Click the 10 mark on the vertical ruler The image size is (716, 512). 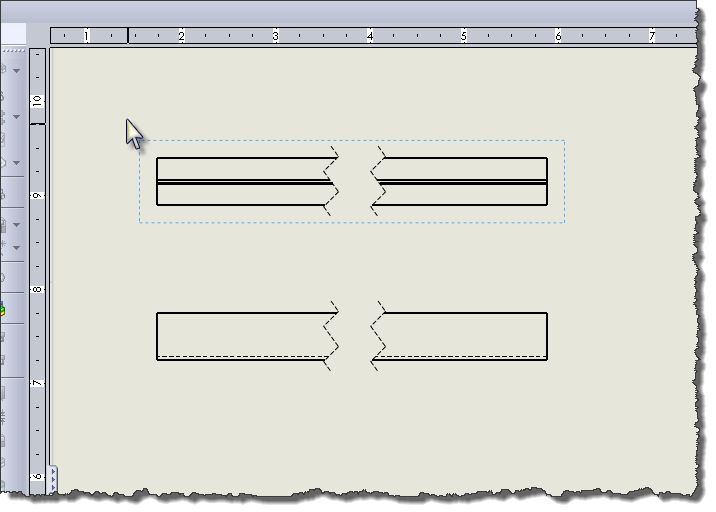pos(37,101)
